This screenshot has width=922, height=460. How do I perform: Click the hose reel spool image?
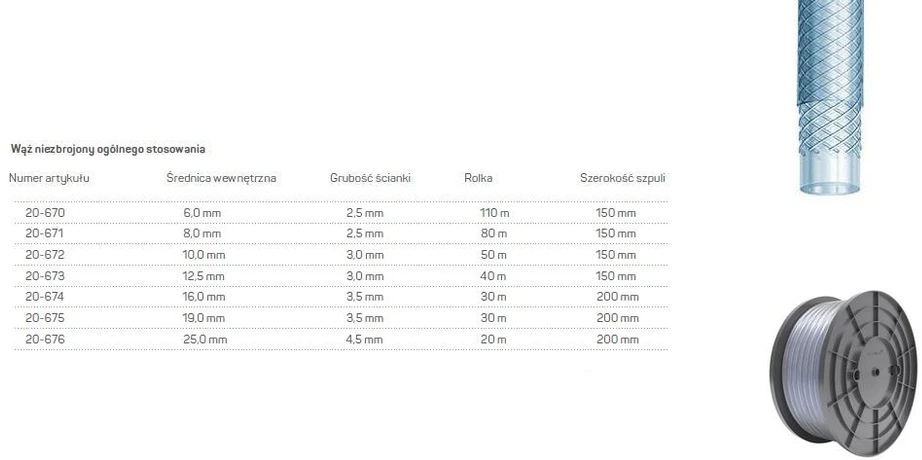point(845,373)
